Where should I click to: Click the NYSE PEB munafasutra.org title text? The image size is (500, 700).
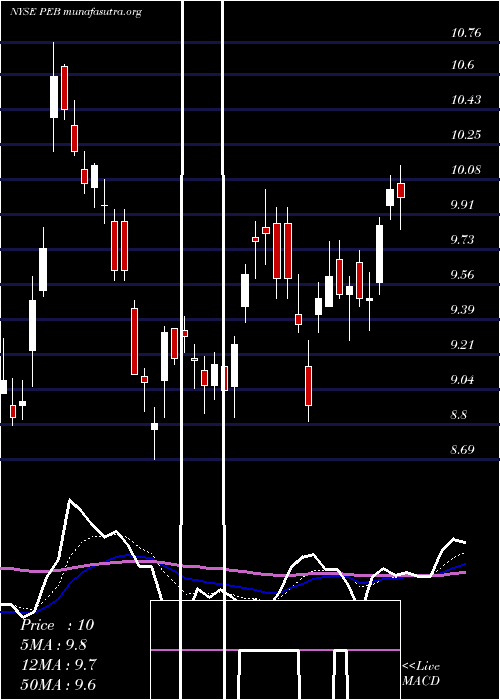pos(76,12)
